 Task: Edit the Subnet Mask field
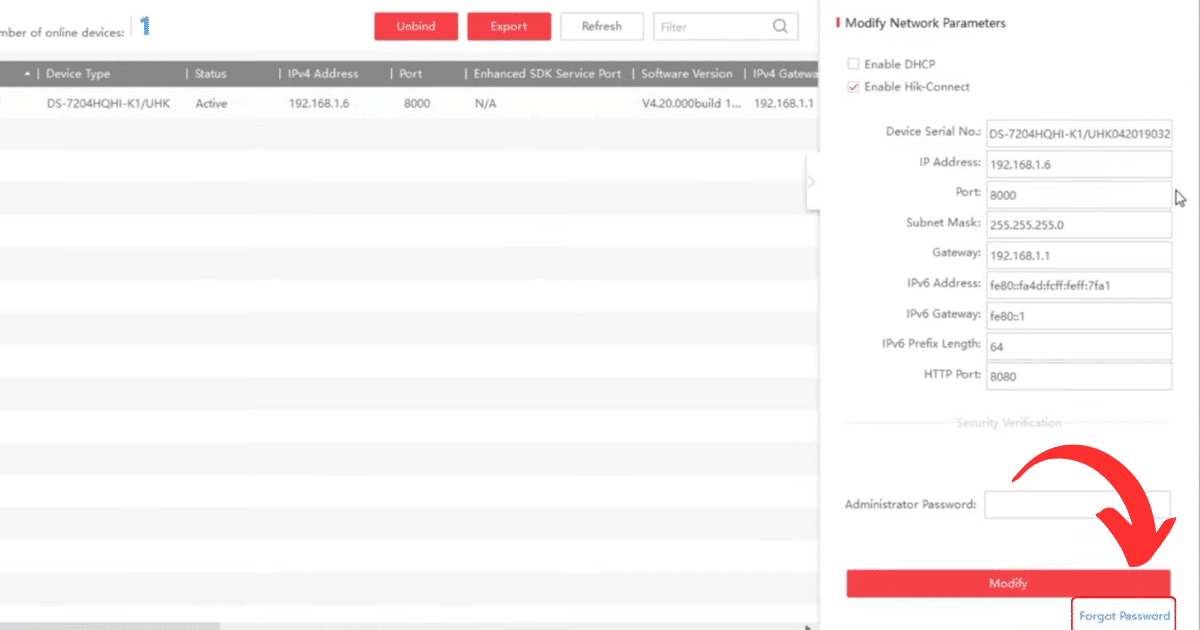pos(1078,225)
